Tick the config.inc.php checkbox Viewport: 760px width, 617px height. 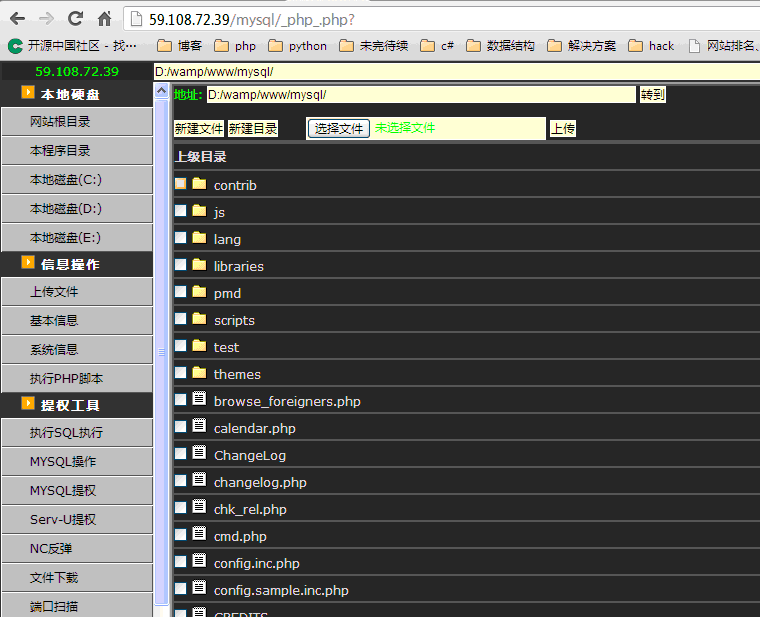click(x=181, y=561)
